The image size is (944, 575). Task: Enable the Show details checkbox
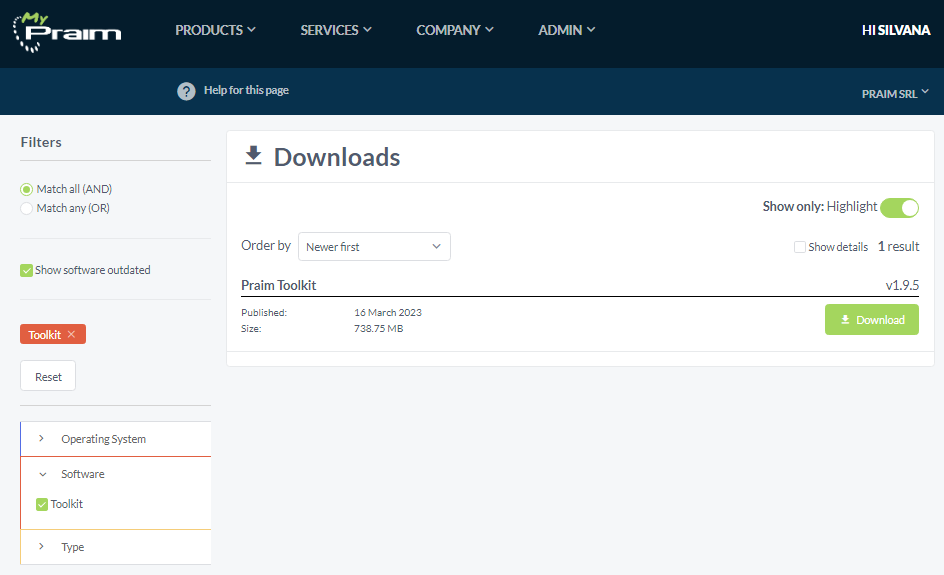point(800,247)
